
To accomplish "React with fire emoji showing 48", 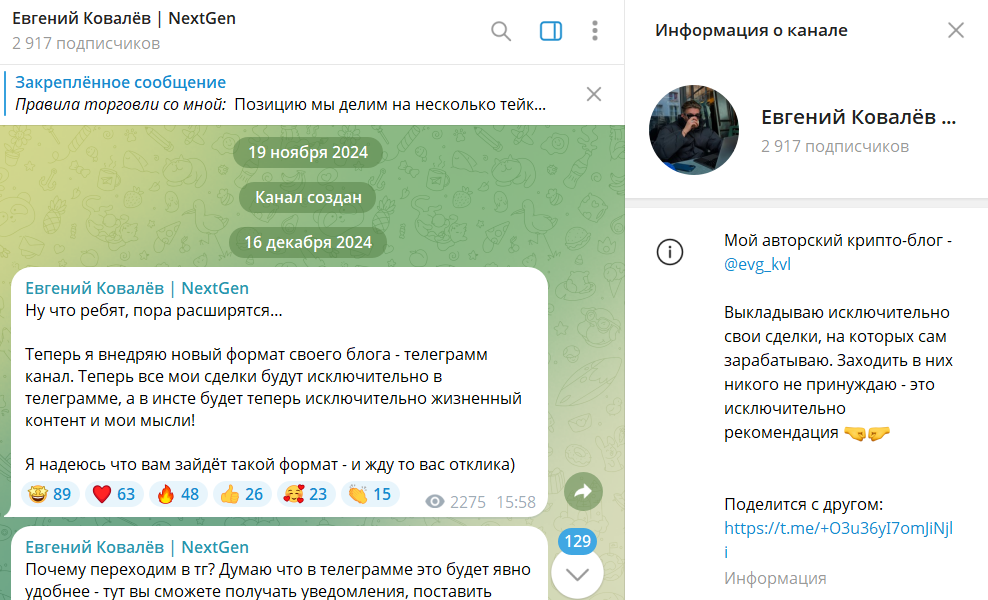I will [x=178, y=494].
